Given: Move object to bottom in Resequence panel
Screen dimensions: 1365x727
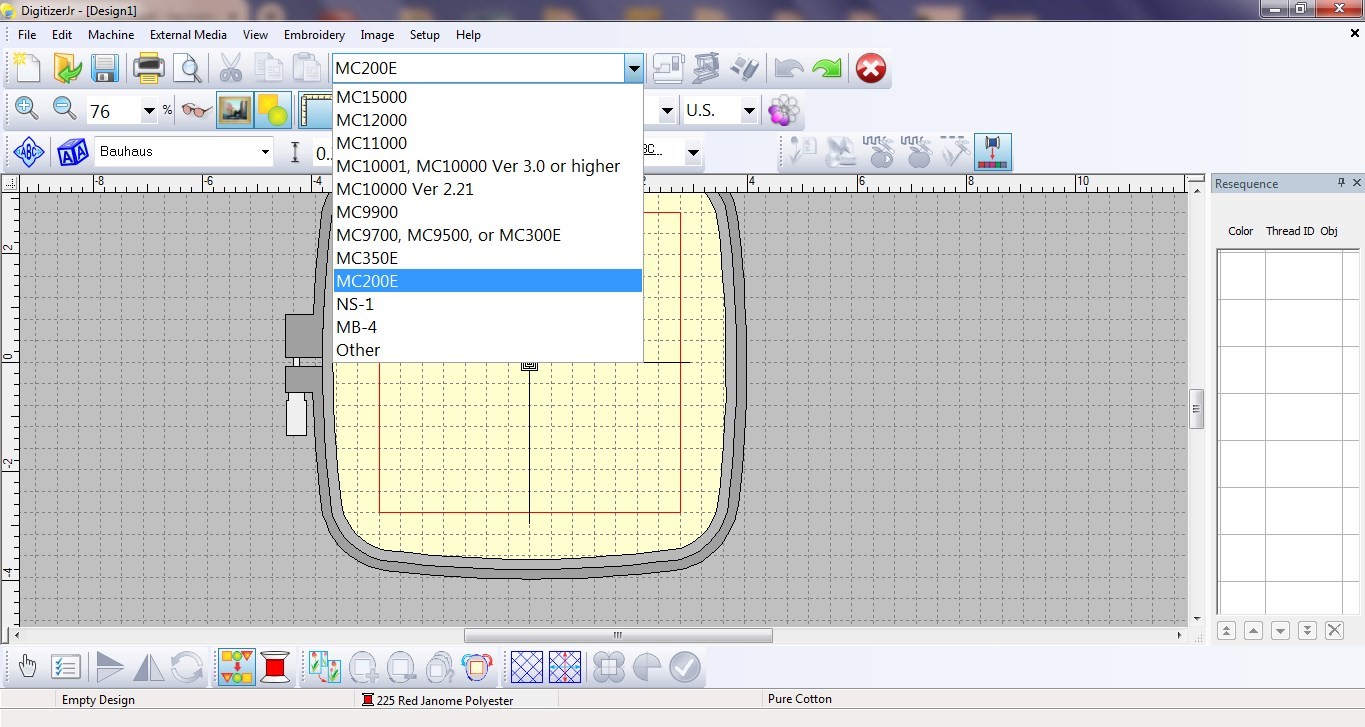Looking at the screenshot, I should 1307,630.
